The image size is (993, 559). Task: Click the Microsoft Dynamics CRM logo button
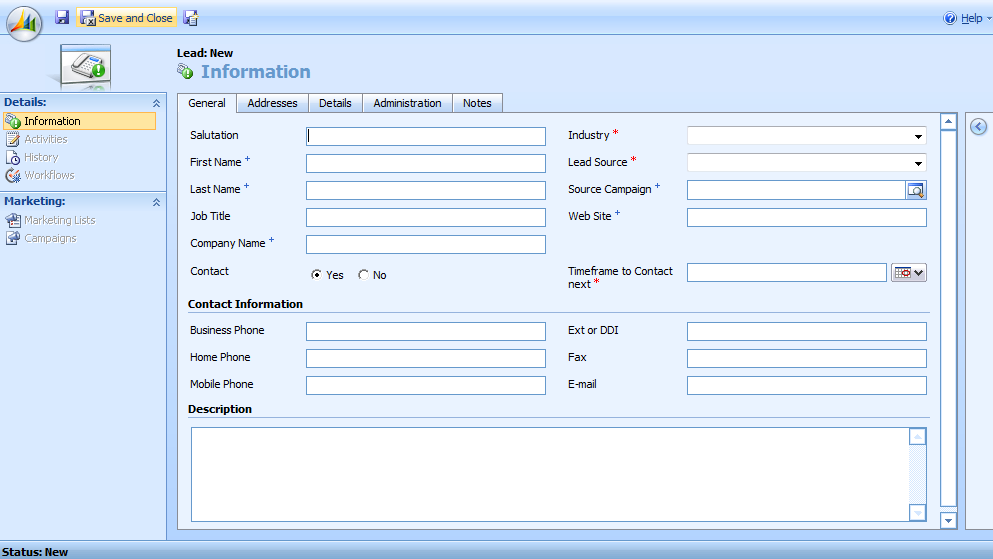coord(24,23)
